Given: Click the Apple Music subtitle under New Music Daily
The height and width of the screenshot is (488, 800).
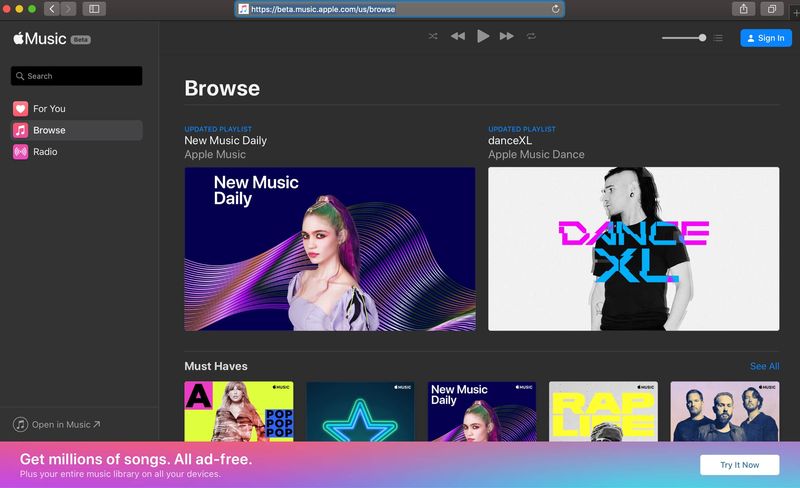Looking at the screenshot, I should pos(215,154).
